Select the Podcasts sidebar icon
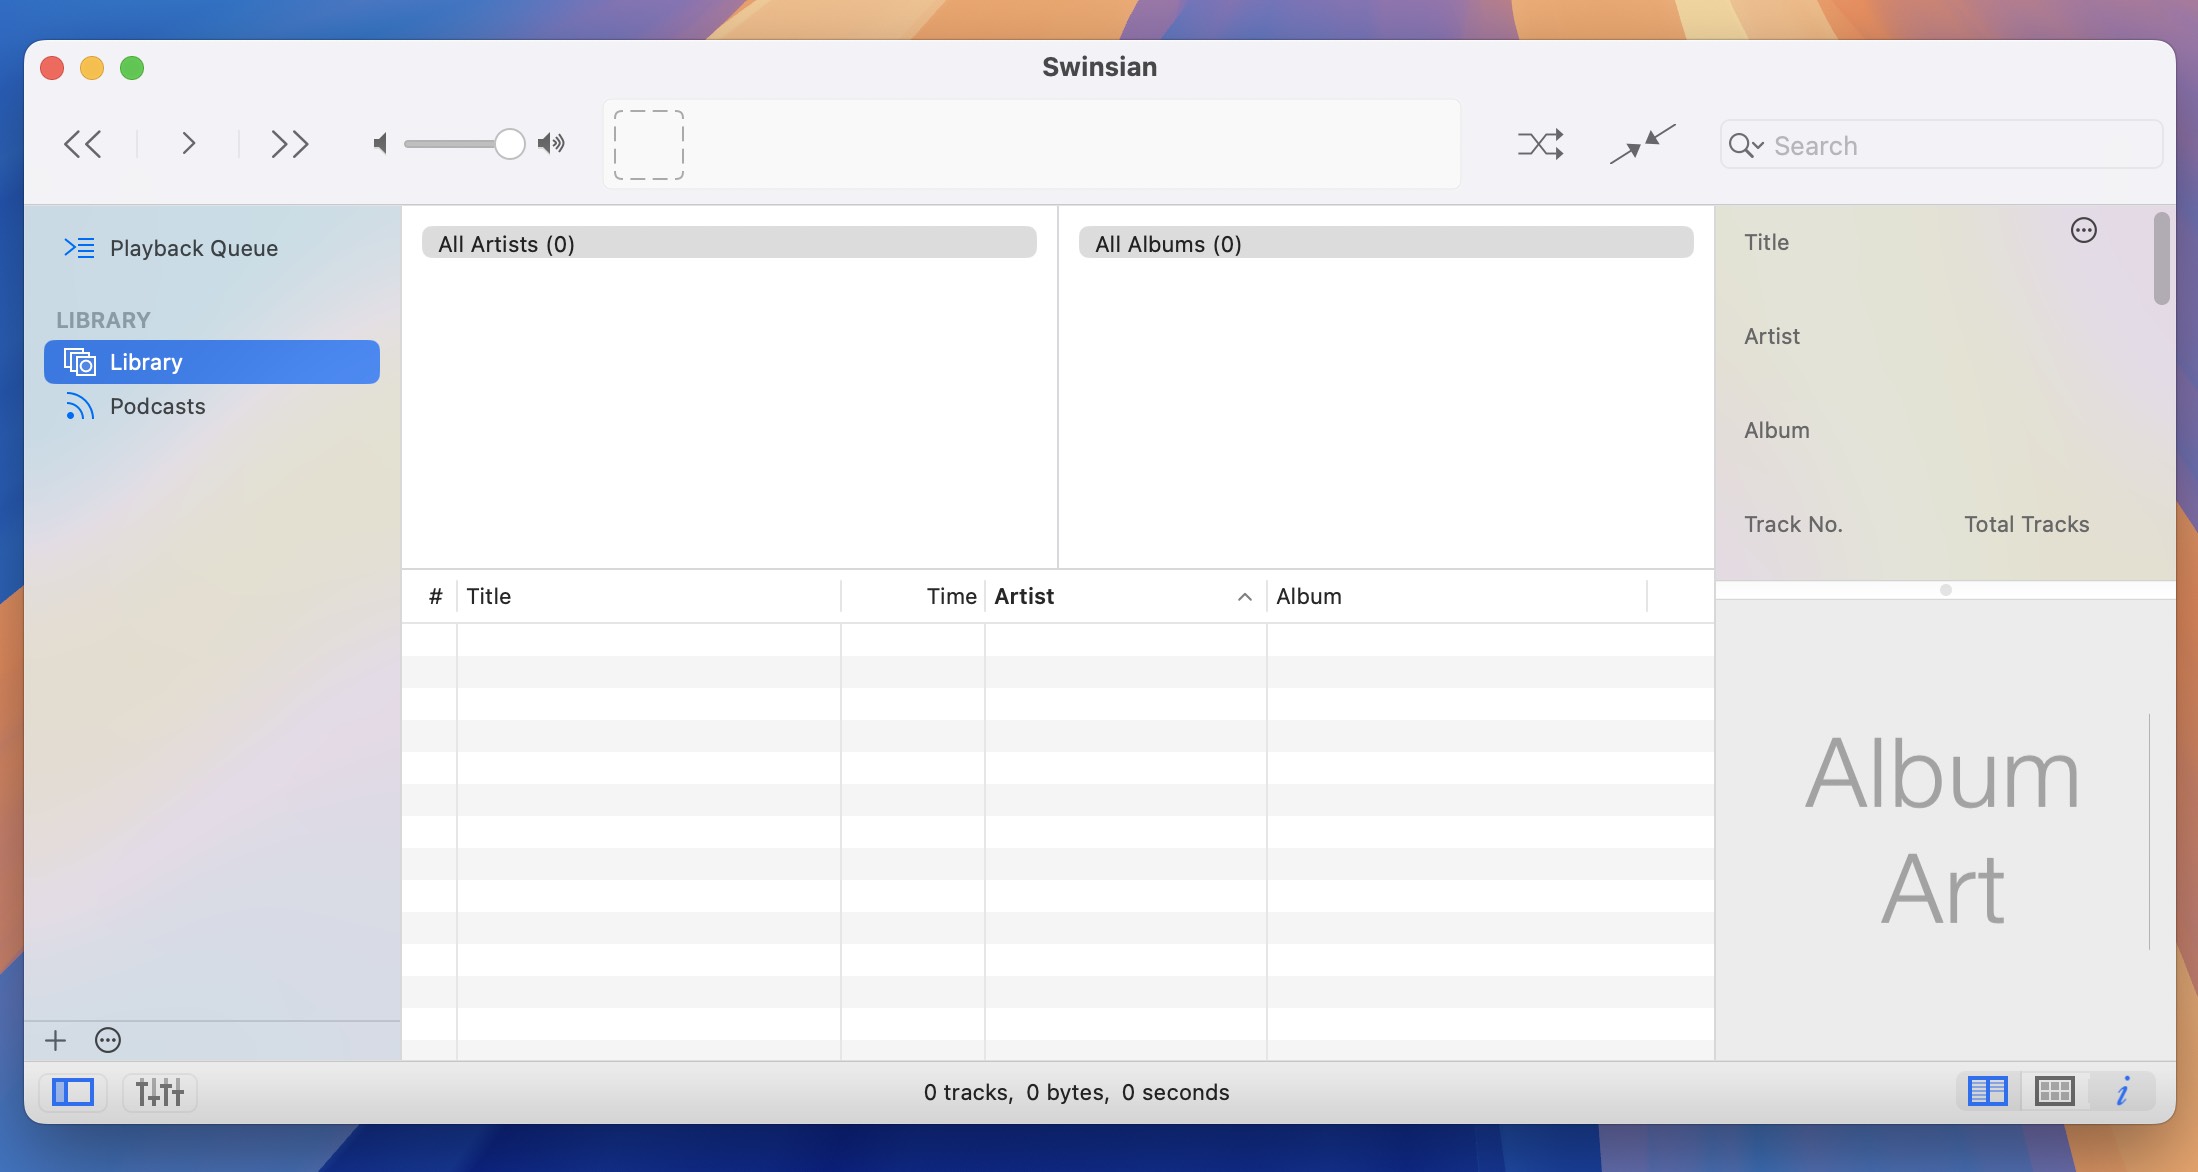Viewport: 2198px width, 1172px height. tap(78, 406)
